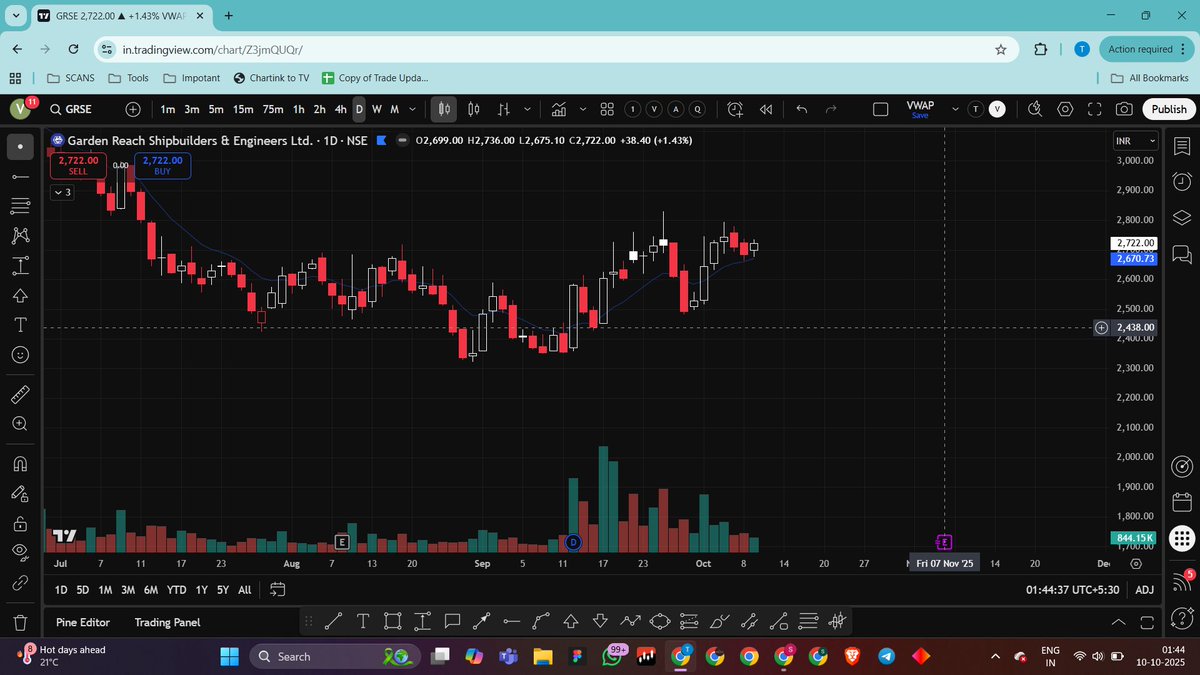Open the Alerts clock icon
The height and width of the screenshot is (675, 1200).
pyautogui.click(x=733, y=110)
